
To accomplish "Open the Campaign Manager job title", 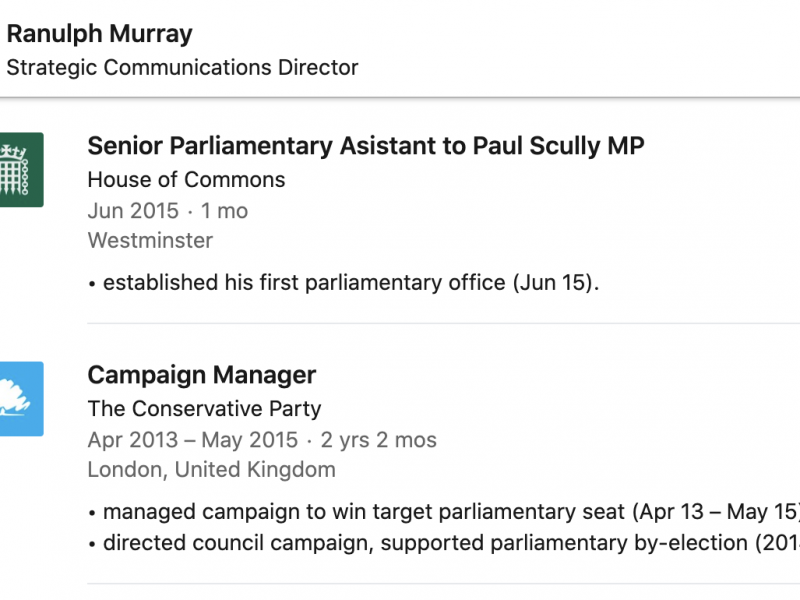I will point(202,375).
